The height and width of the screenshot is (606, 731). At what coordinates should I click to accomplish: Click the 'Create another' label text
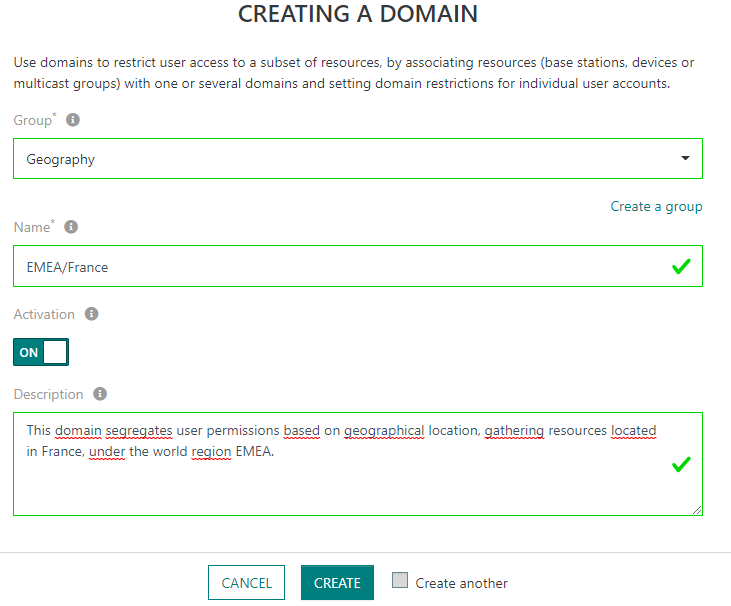tap(461, 583)
